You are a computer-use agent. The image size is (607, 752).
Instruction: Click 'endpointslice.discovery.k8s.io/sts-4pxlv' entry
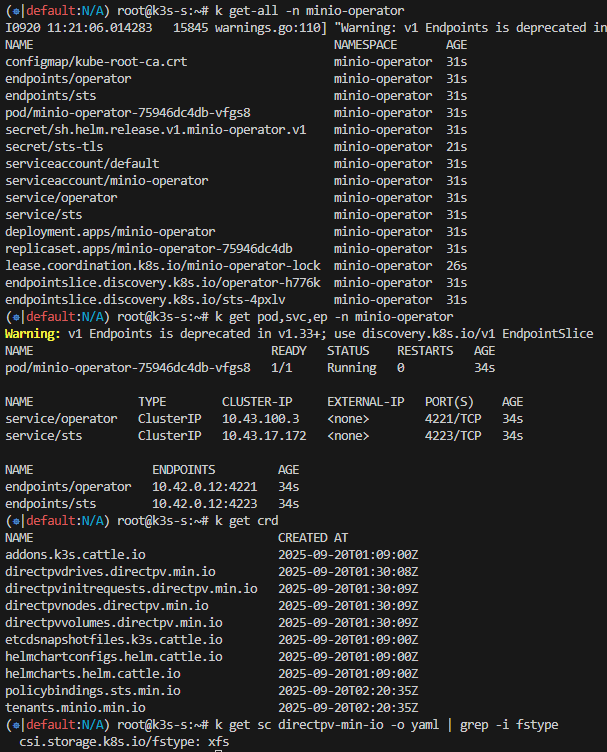[145, 300]
